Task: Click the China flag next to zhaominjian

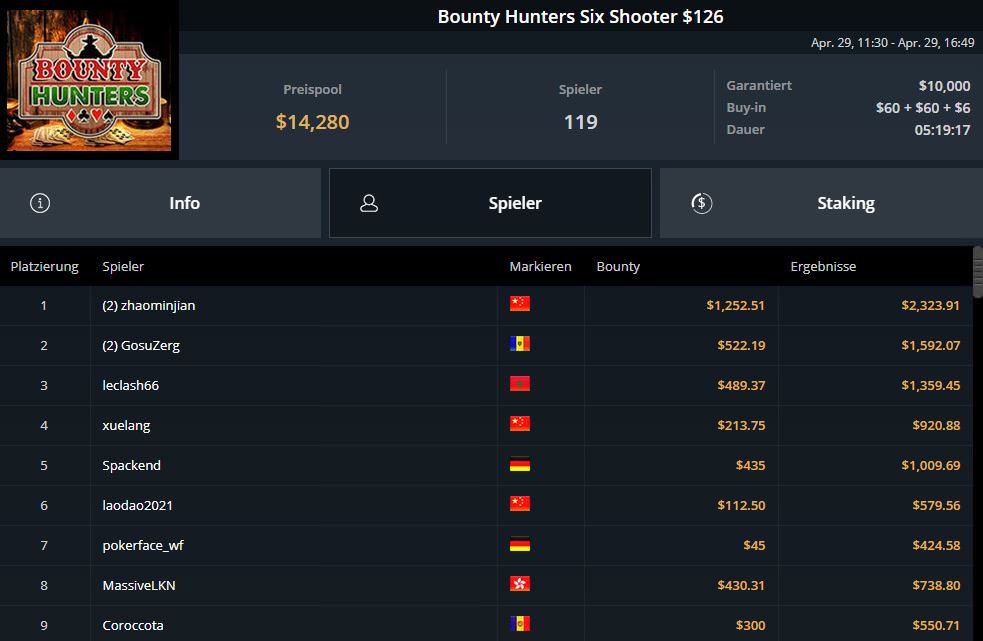Action: [519, 304]
